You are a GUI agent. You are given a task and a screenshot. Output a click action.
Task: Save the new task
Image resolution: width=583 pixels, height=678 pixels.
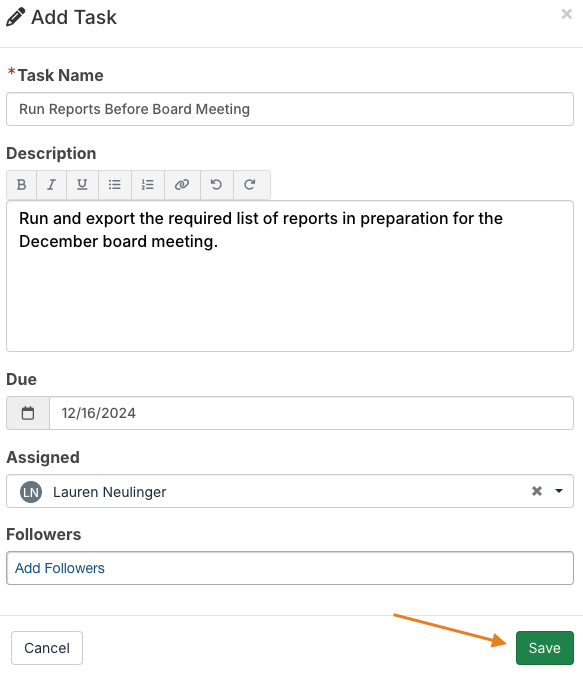tap(545, 648)
